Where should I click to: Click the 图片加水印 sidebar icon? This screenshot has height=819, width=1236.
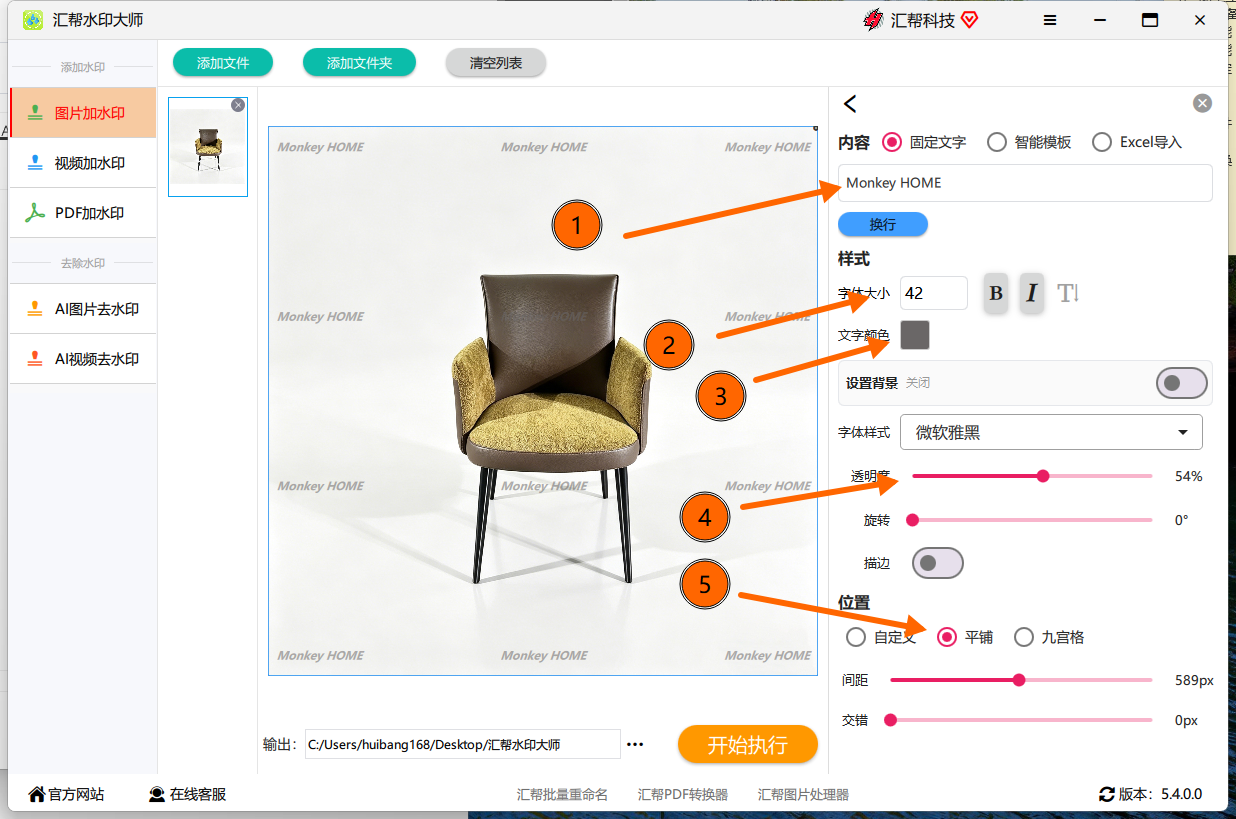tap(35, 113)
